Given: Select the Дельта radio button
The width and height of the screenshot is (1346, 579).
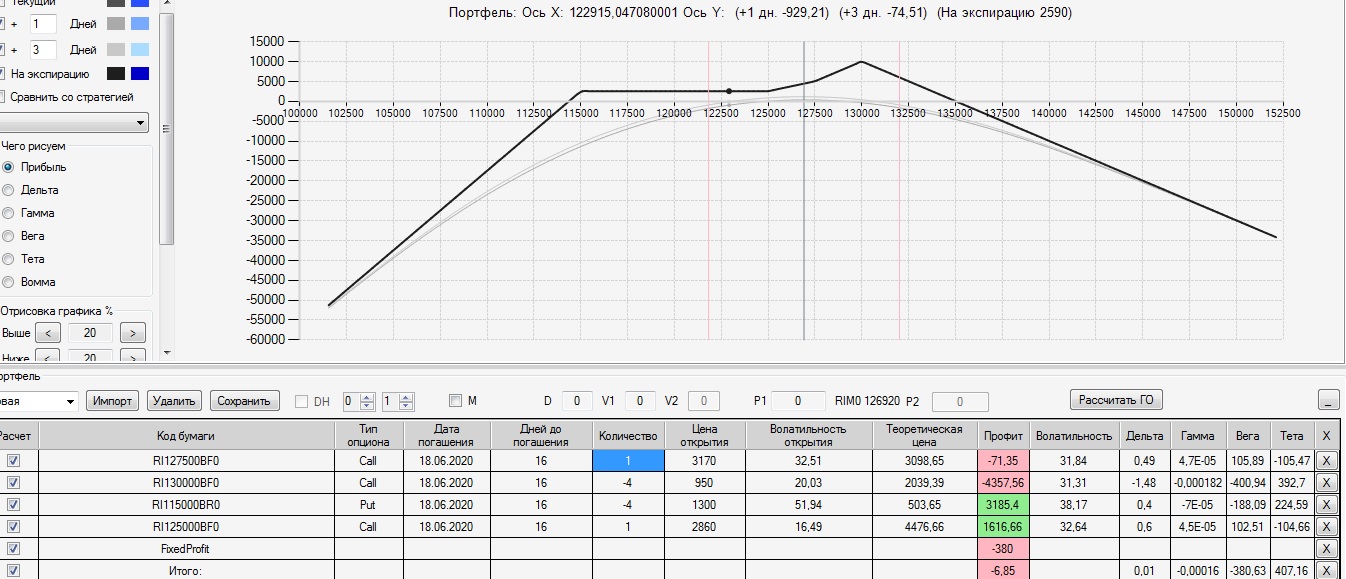Looking at the screenshot, I should point(9,190).
